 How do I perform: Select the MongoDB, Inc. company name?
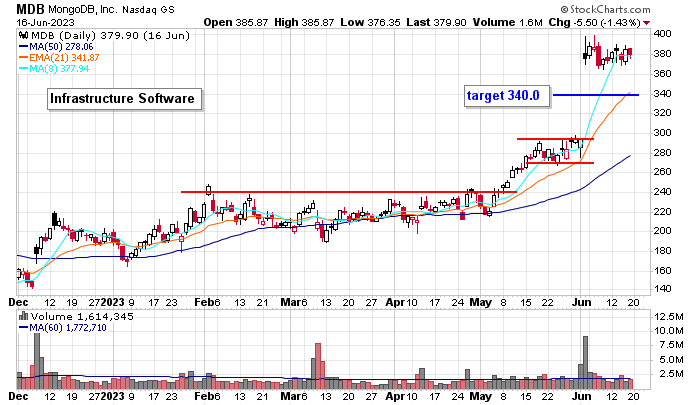point(83,9)
